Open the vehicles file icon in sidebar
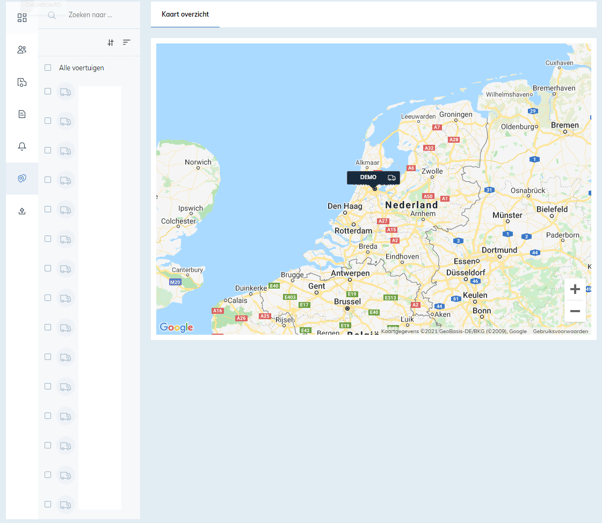The width and height of the screenshot is (602, 523). click(22, 82)
